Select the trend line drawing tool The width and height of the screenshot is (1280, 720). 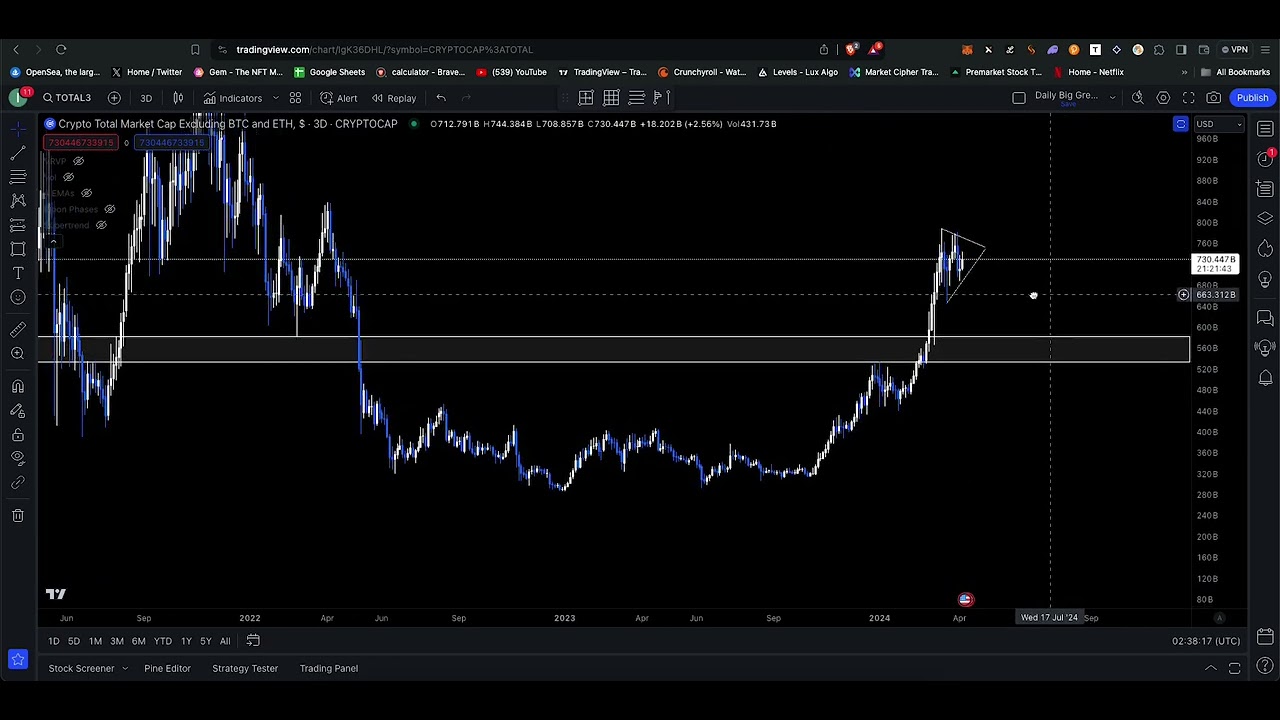click(x=18, y=153)
